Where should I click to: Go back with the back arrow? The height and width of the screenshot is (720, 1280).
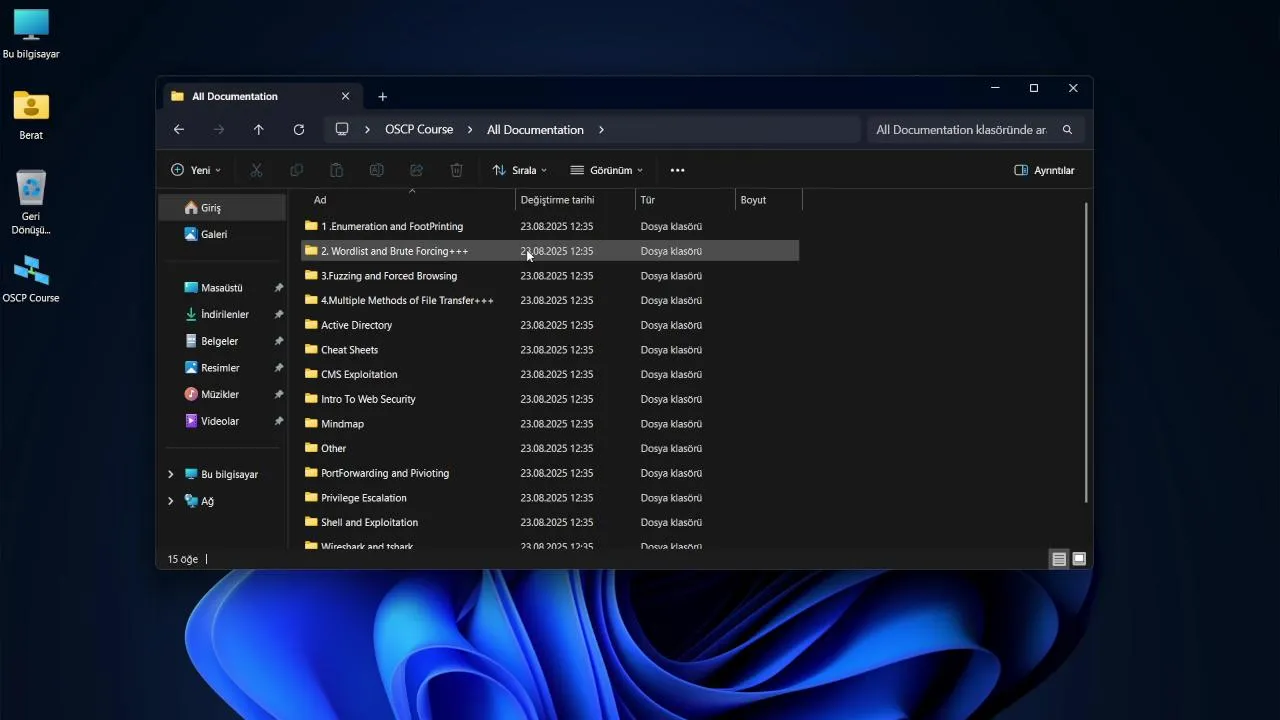click(179, 130)
